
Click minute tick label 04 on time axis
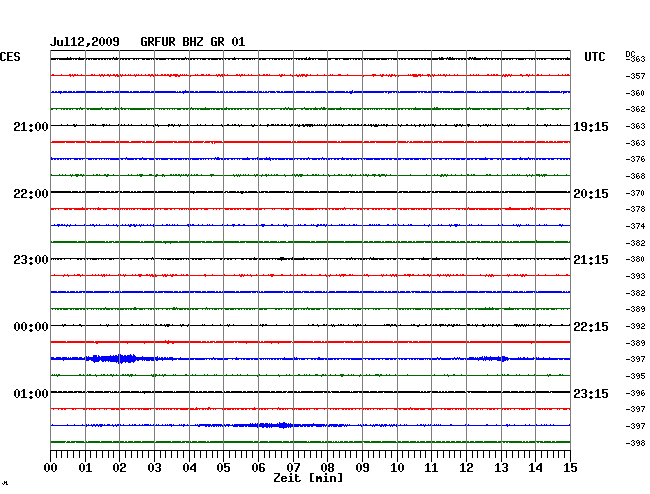click(x=189, y=468)
